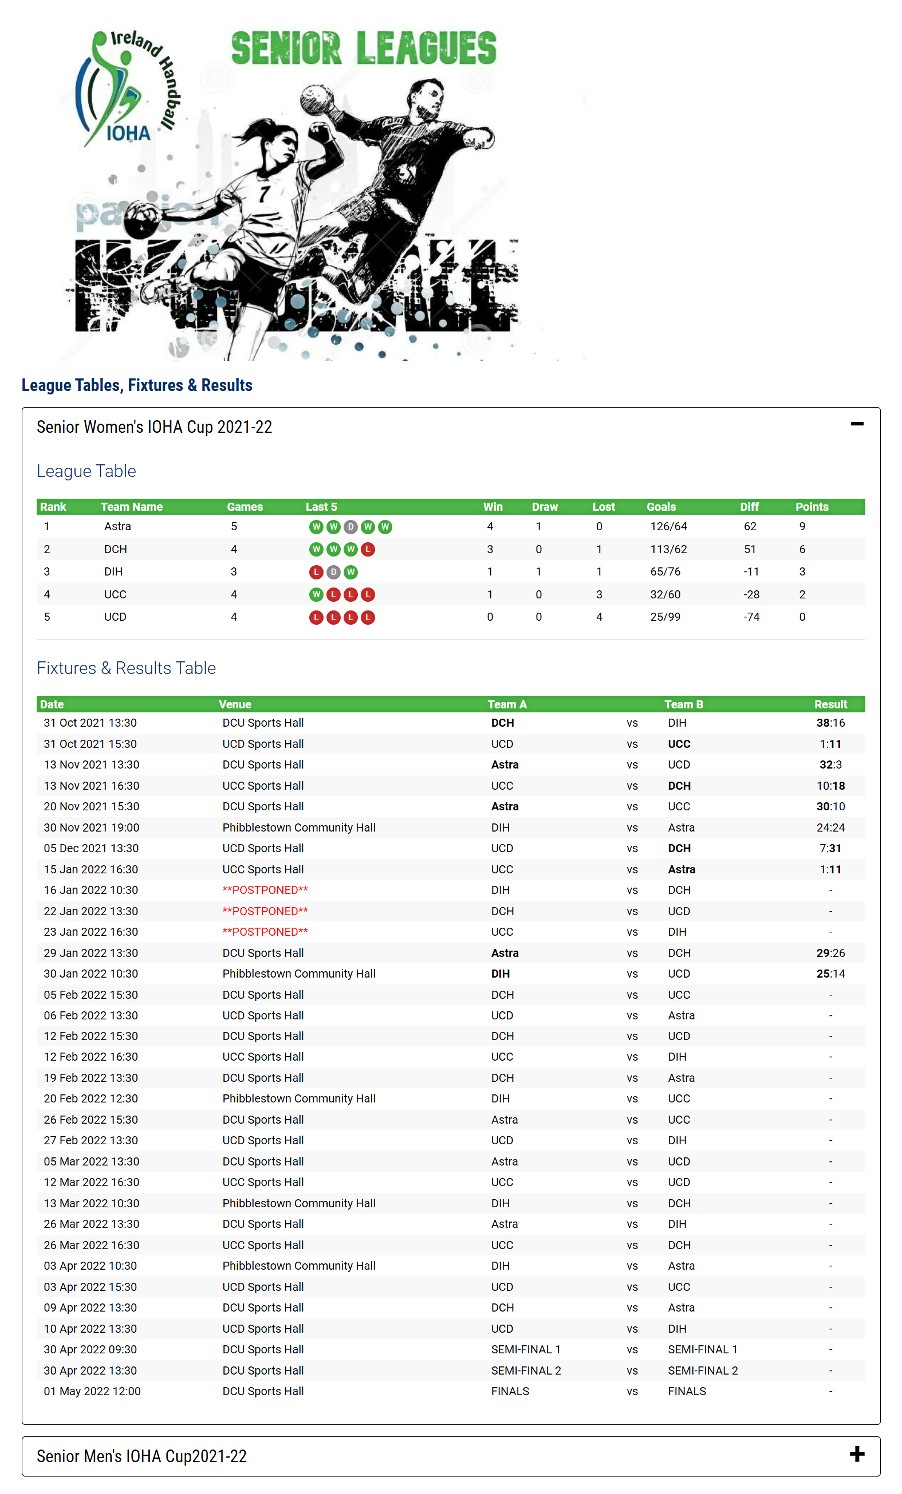Click the 01 May 2022 12:00 finals date
This screenshot has width=902, height=1494.
[x=92, y=1391]
